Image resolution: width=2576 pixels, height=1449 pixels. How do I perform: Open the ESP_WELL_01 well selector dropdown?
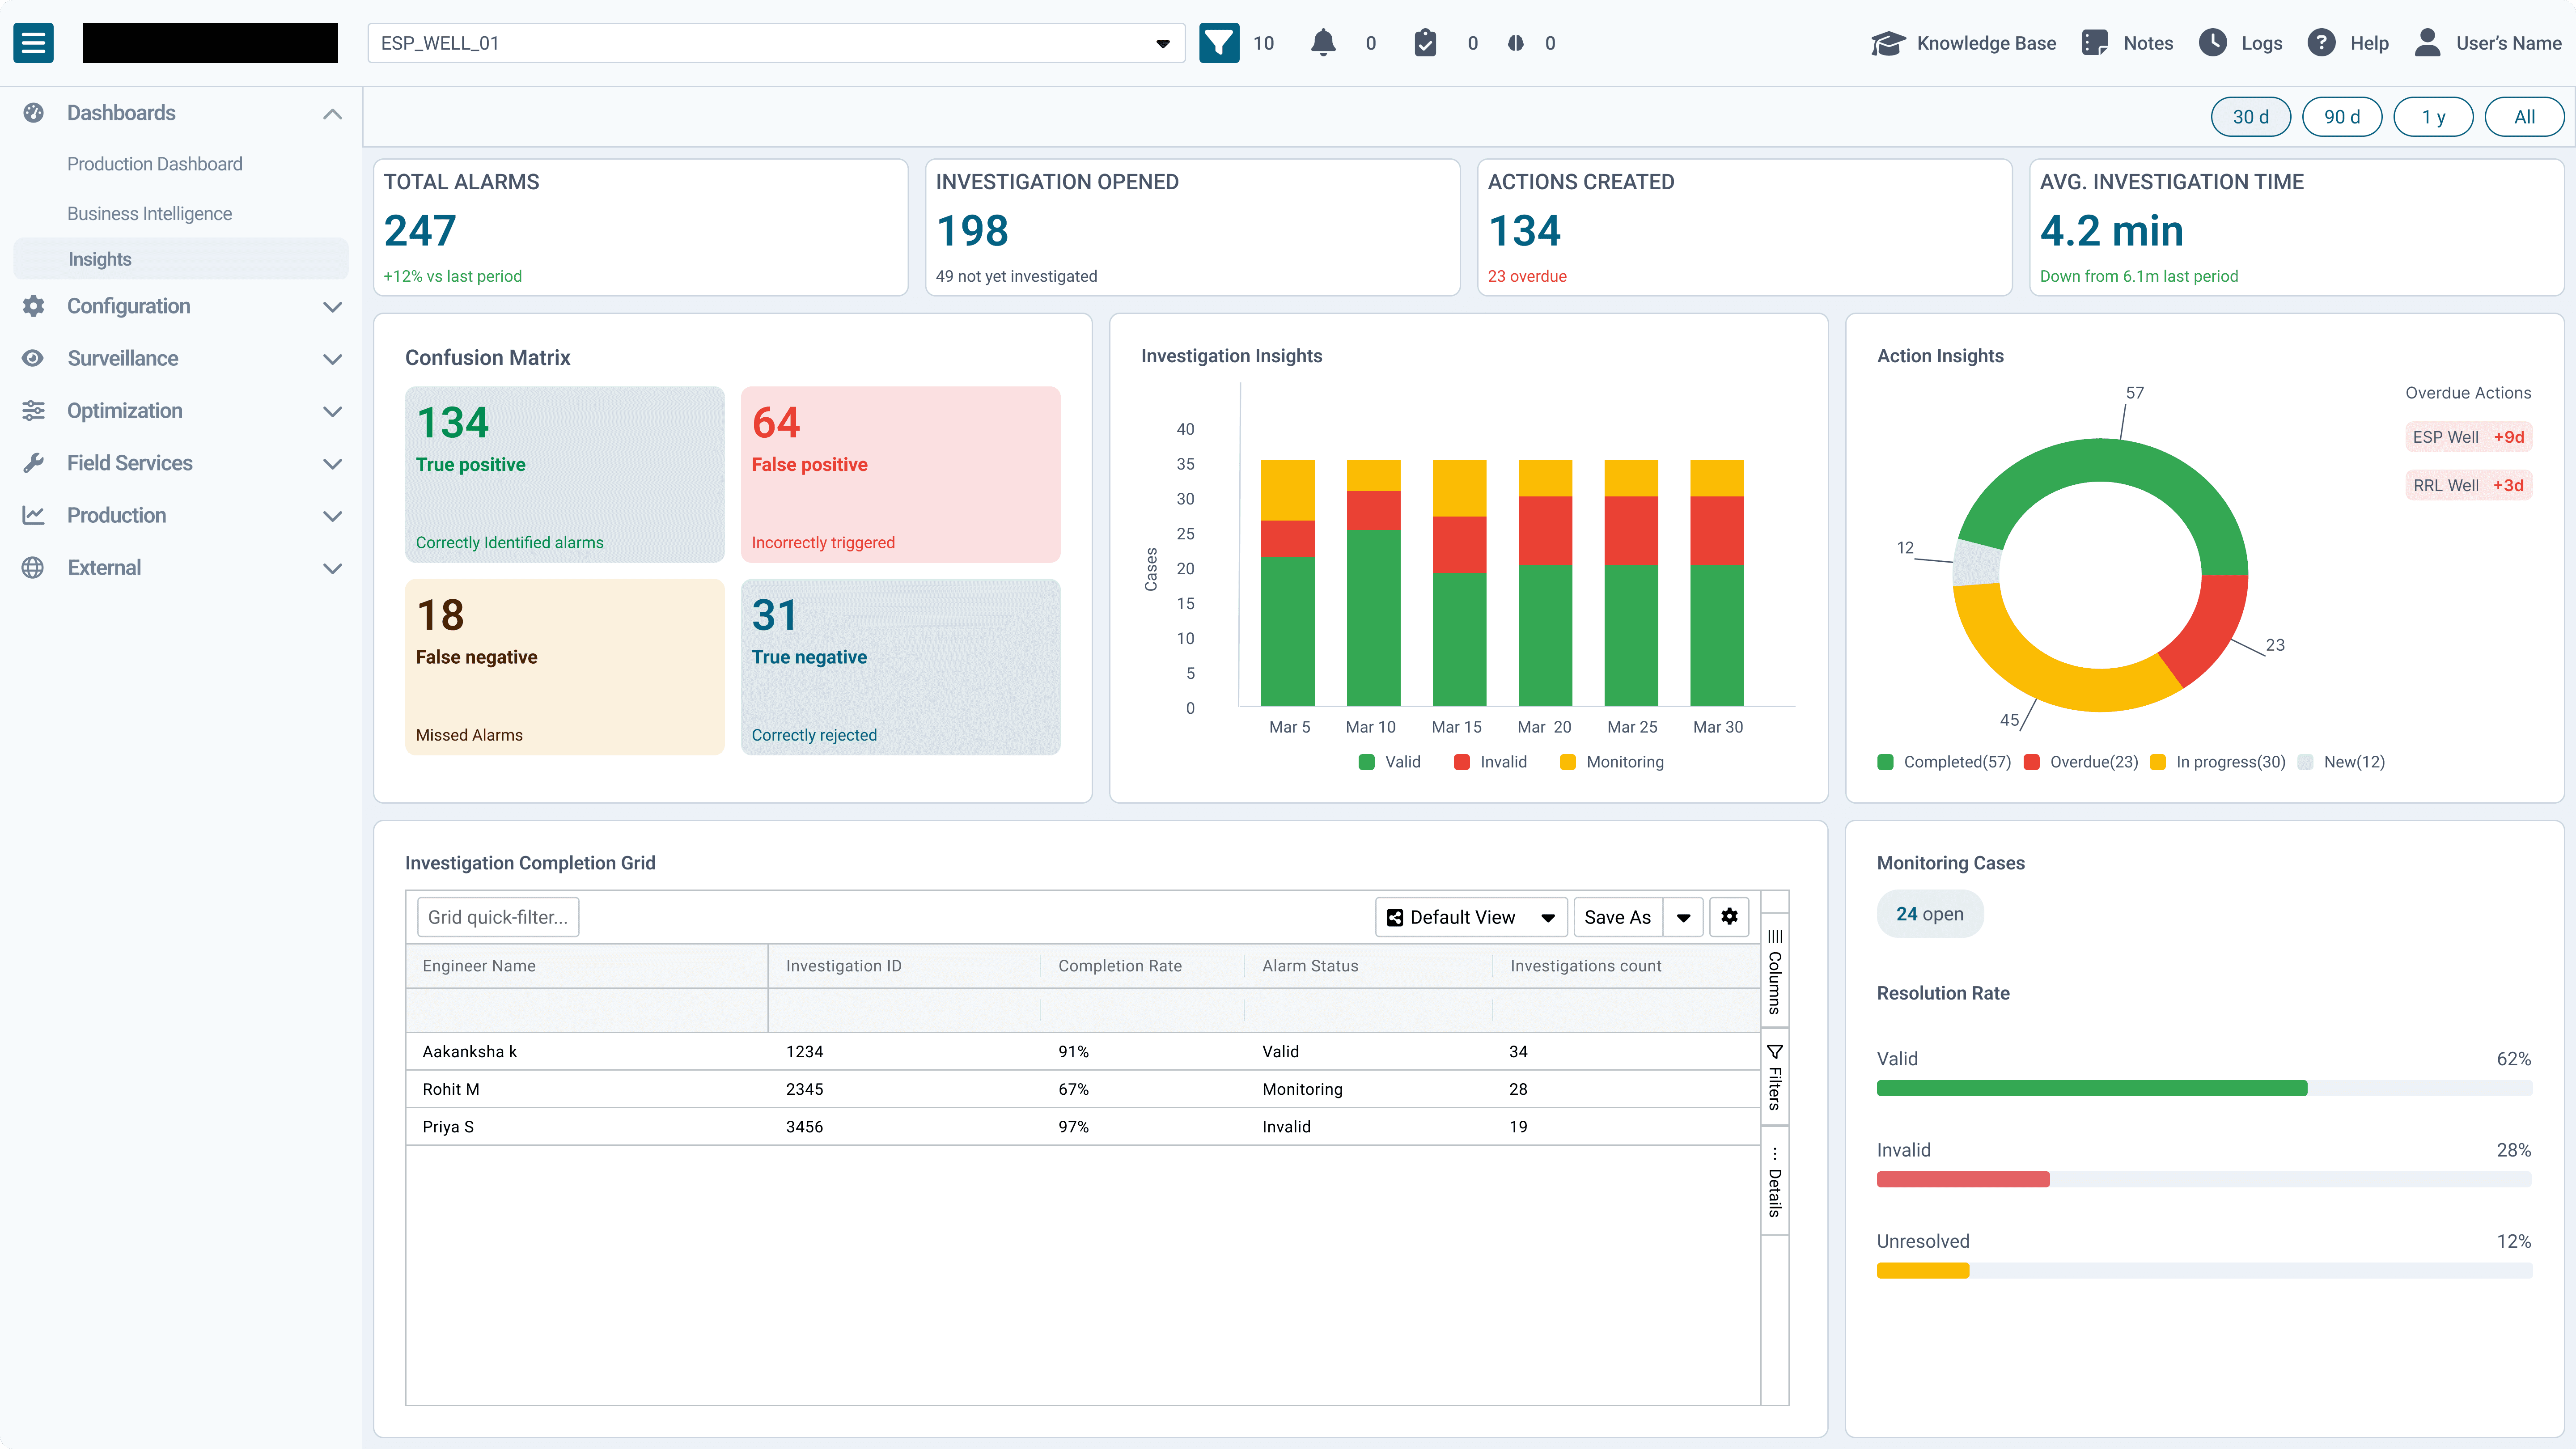click(775, 43)
